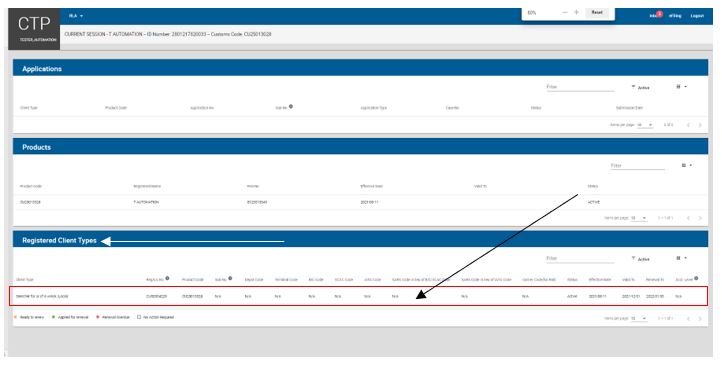Click the No Action Required legend checkbox
The image size is (722, 366).
[139, 317]
